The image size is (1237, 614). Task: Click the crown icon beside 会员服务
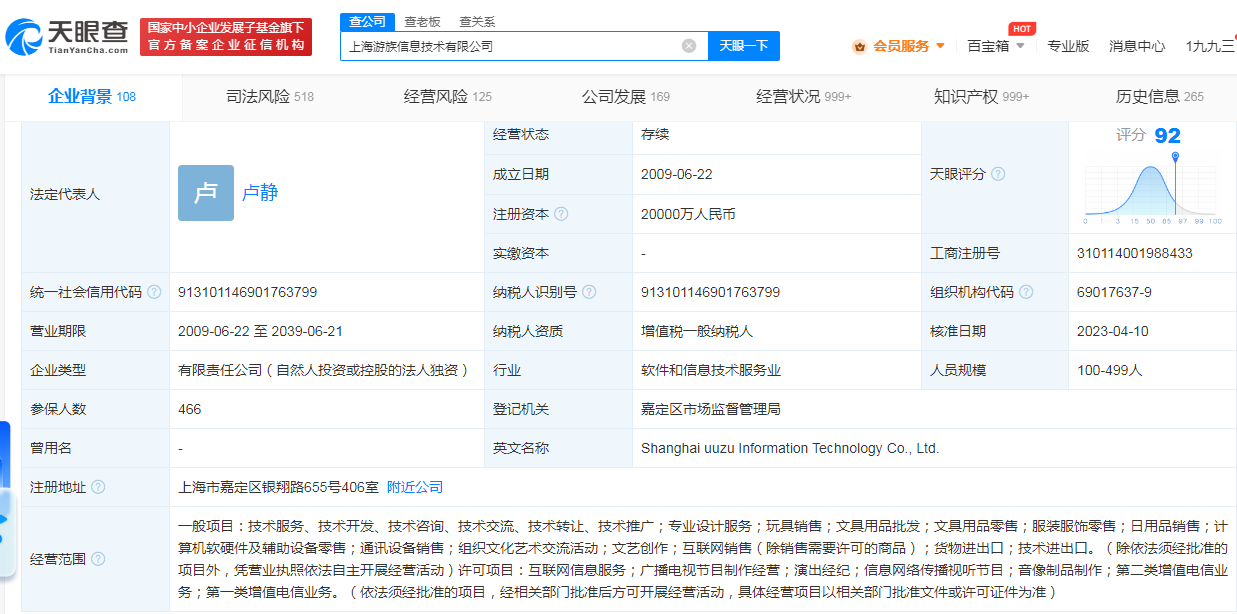pyautogui.click(x=859, y=46)
